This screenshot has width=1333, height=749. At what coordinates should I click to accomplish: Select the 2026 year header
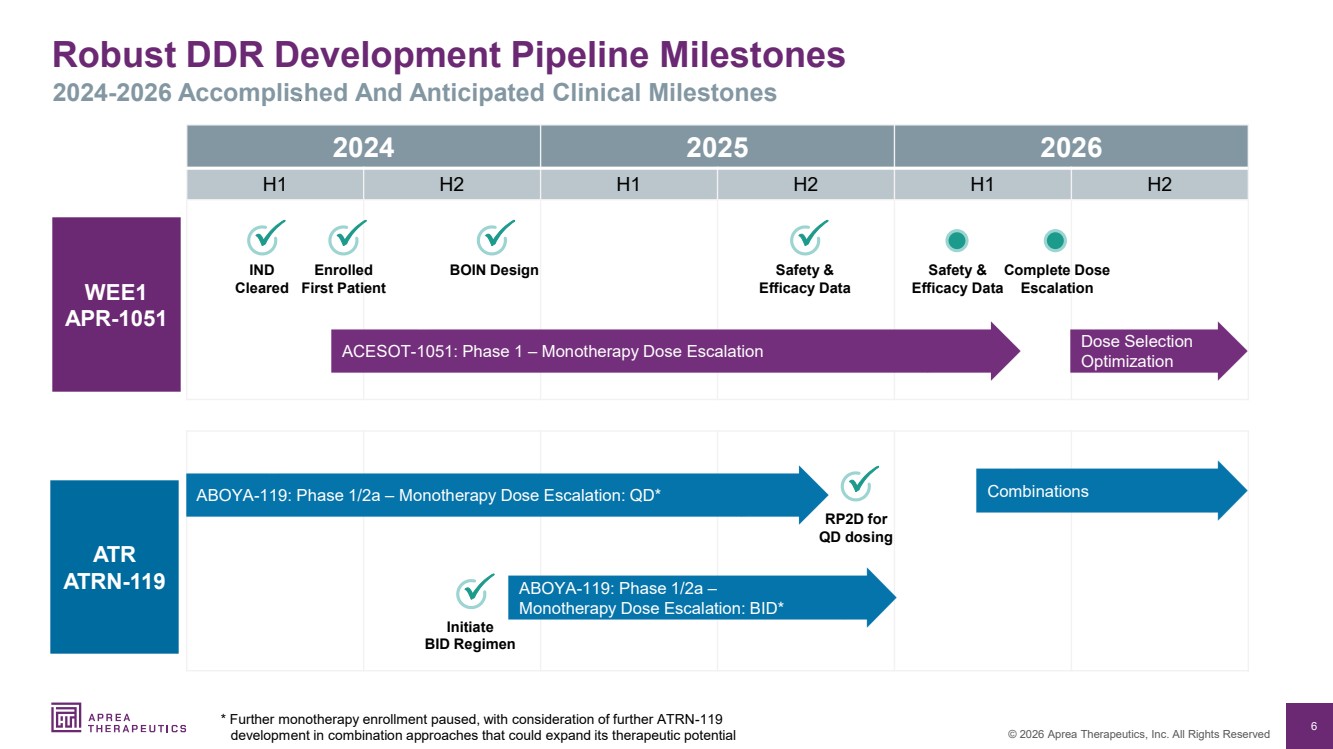(1071, 147)
